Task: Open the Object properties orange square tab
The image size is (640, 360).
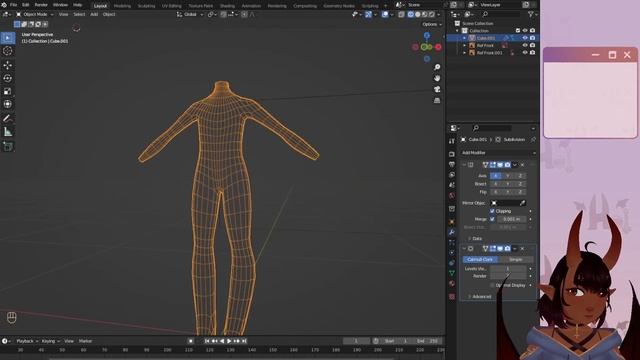Action: pos(452,222)
